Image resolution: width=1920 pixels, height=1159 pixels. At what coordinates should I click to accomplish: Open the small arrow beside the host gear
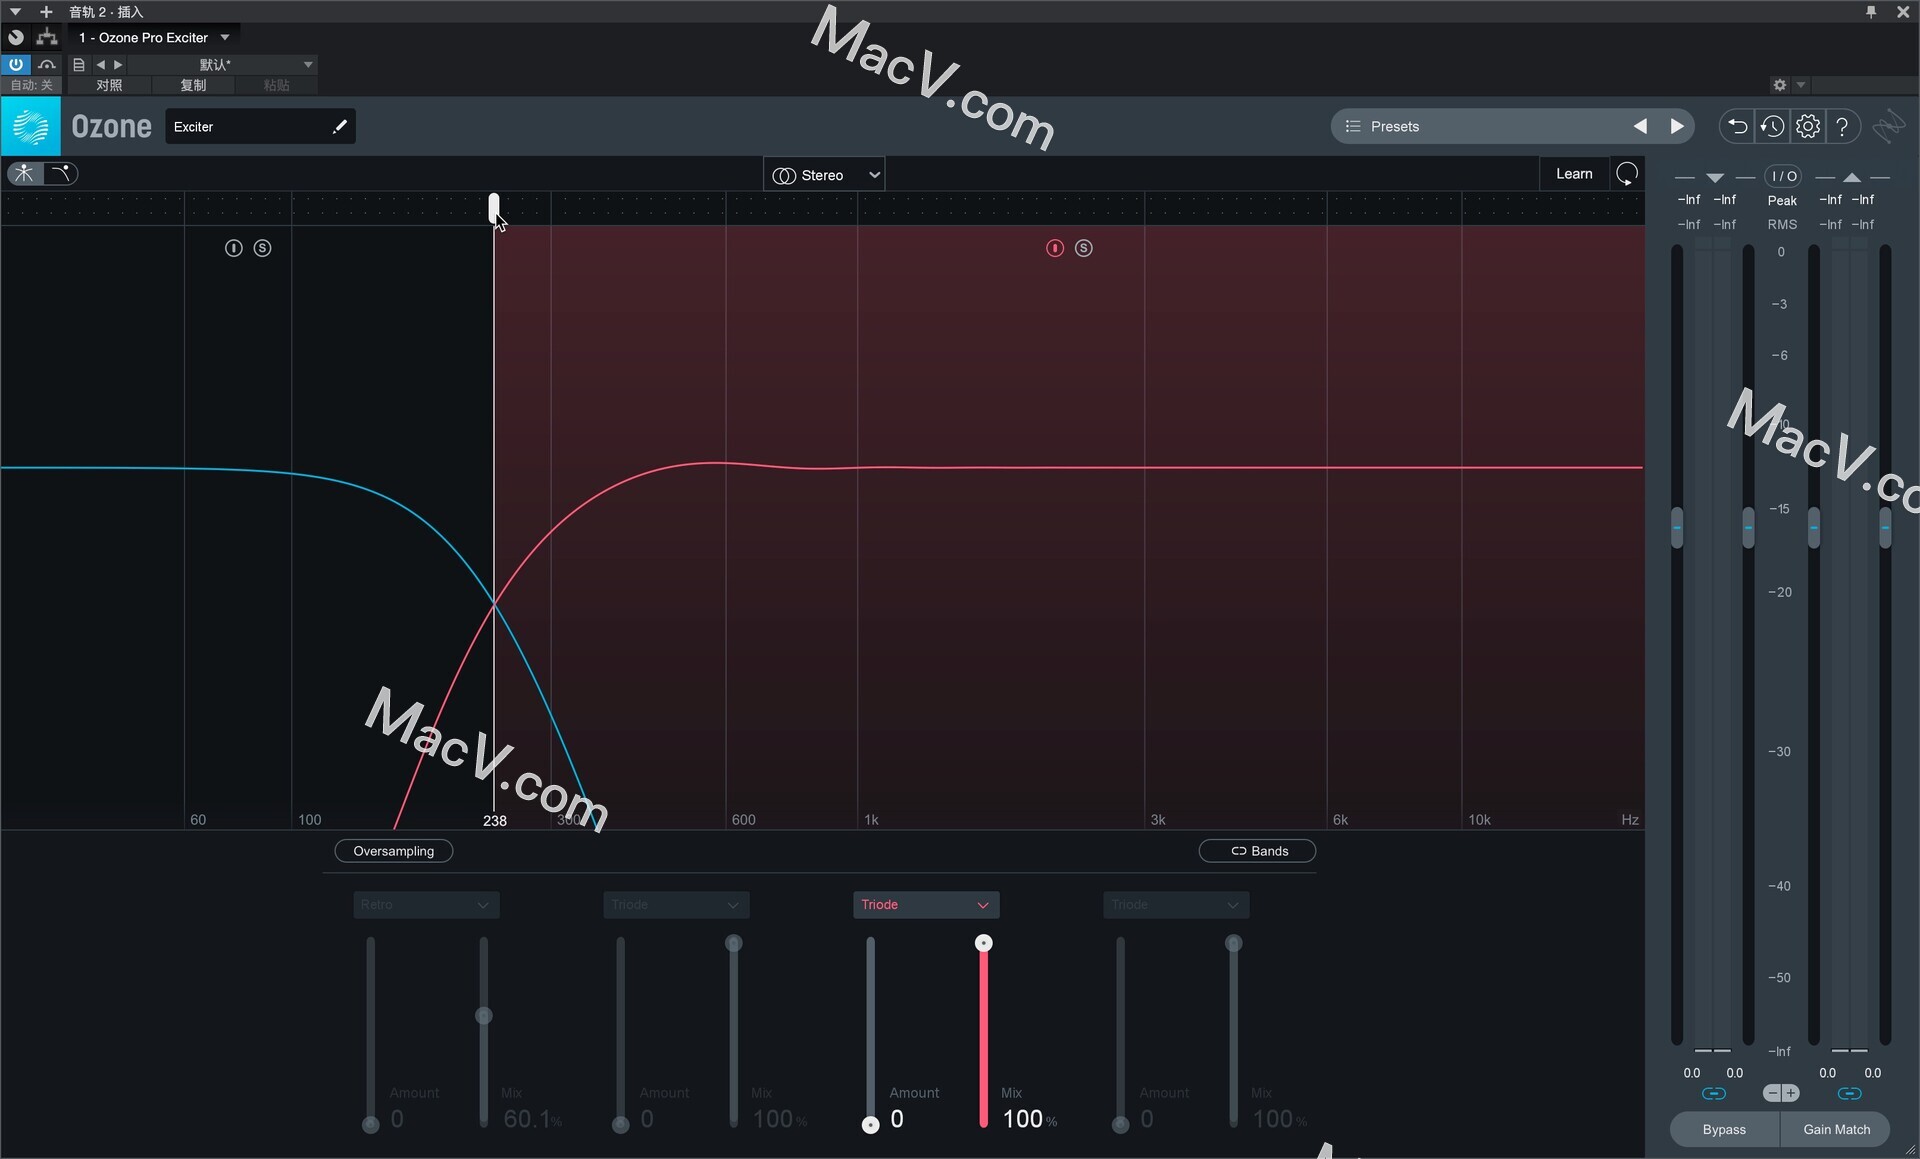coord(1800,85)
